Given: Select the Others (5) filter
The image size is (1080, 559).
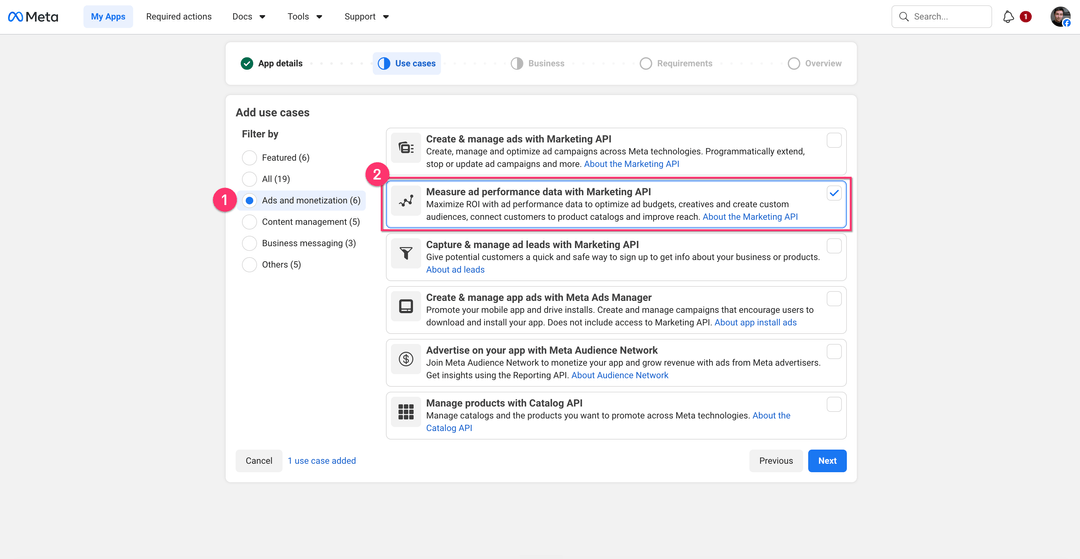Looking at the screenshot, I should [249, 264].
